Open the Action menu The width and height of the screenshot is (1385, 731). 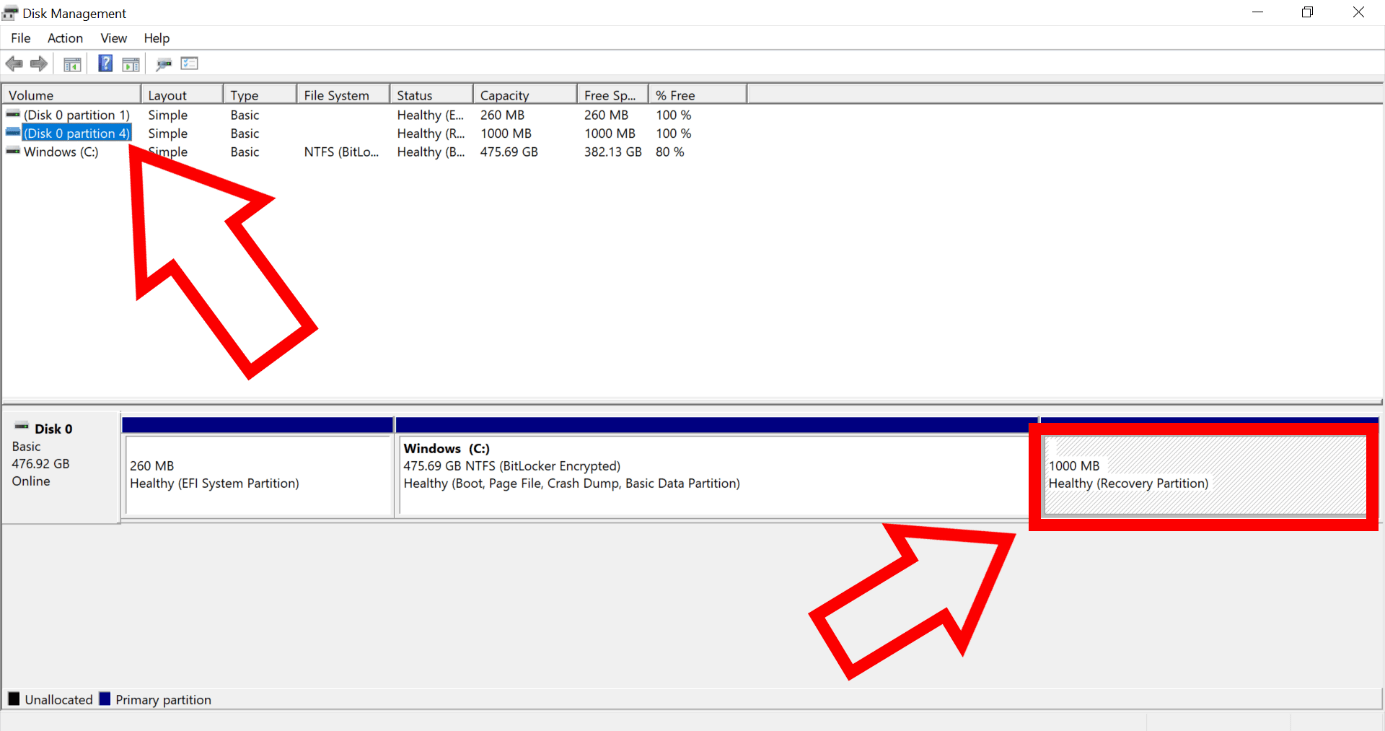click(64, 38)
